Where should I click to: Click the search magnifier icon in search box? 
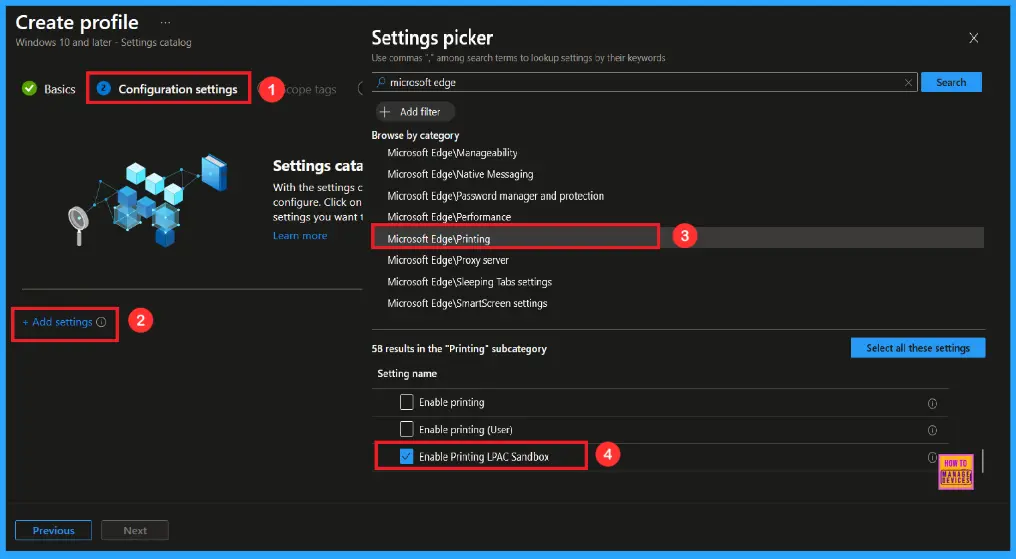pos(381,82)
